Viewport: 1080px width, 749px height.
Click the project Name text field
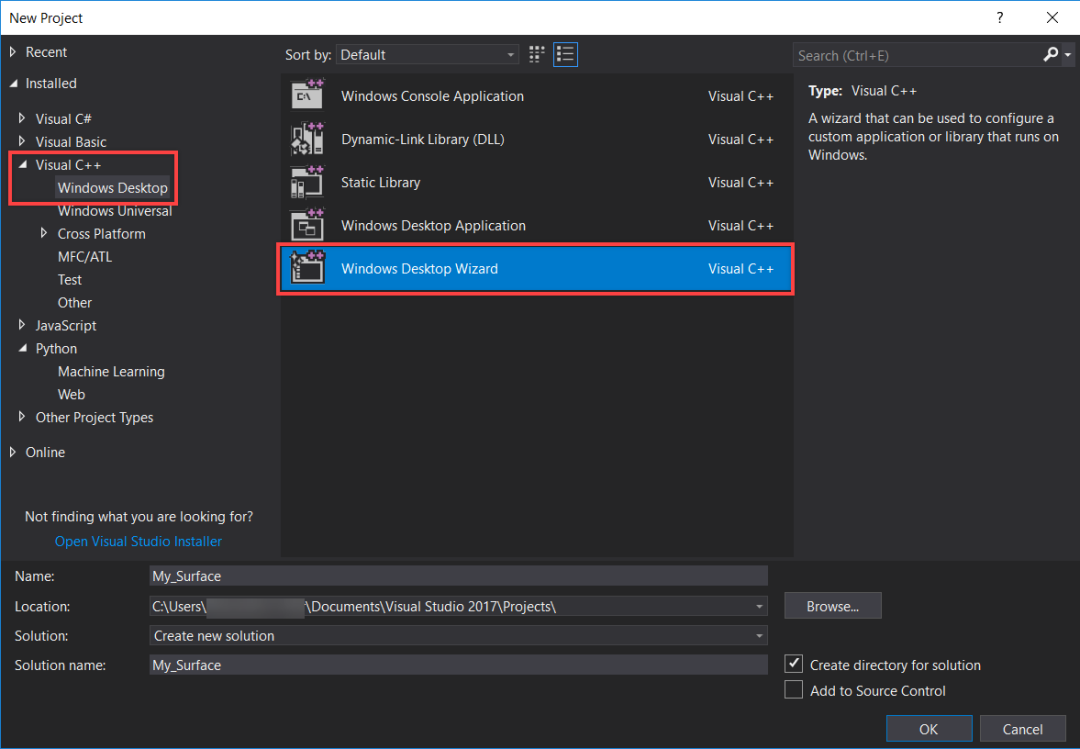(458, 576)
